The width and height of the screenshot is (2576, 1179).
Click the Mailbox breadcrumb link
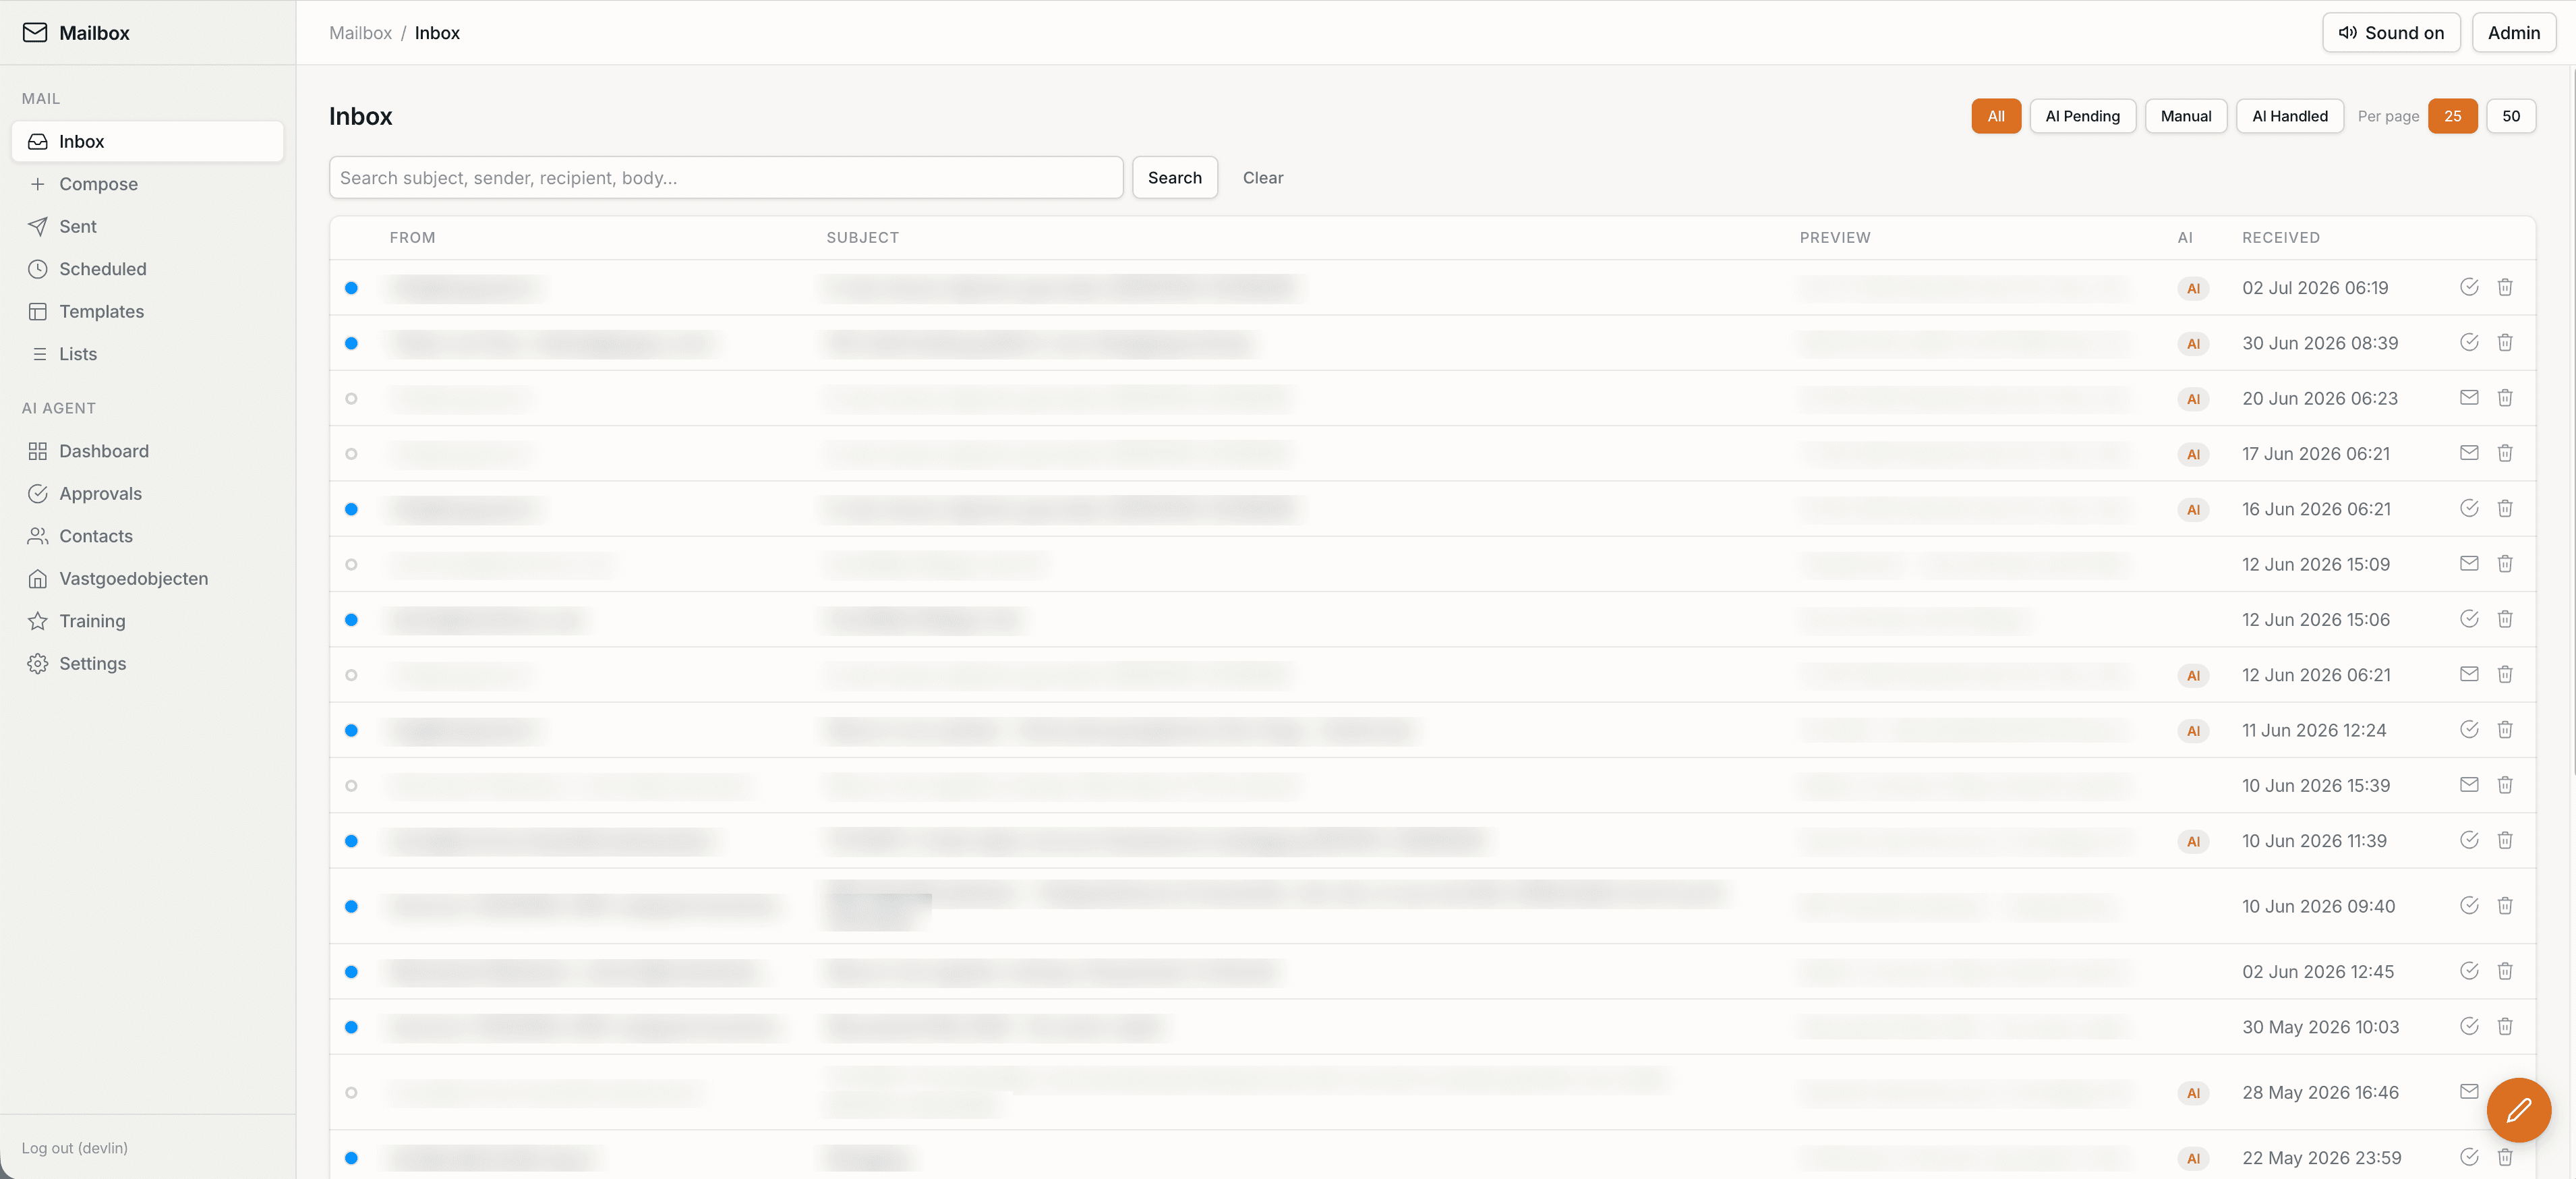(x=360, y=32)
